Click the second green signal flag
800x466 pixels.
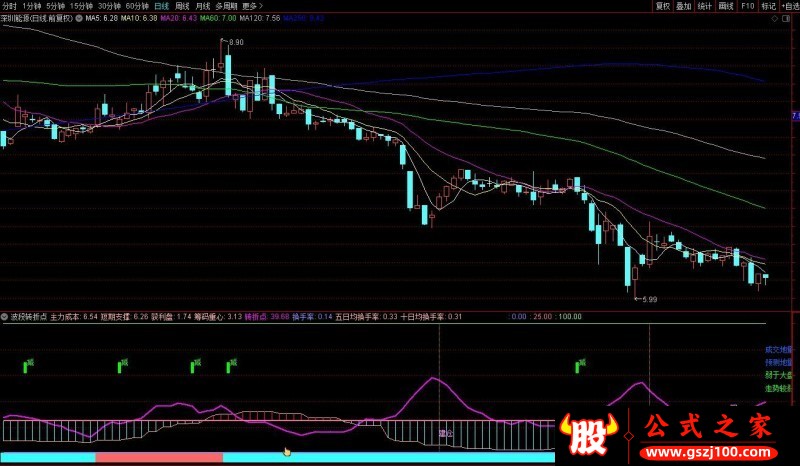[x=122, y=365]
